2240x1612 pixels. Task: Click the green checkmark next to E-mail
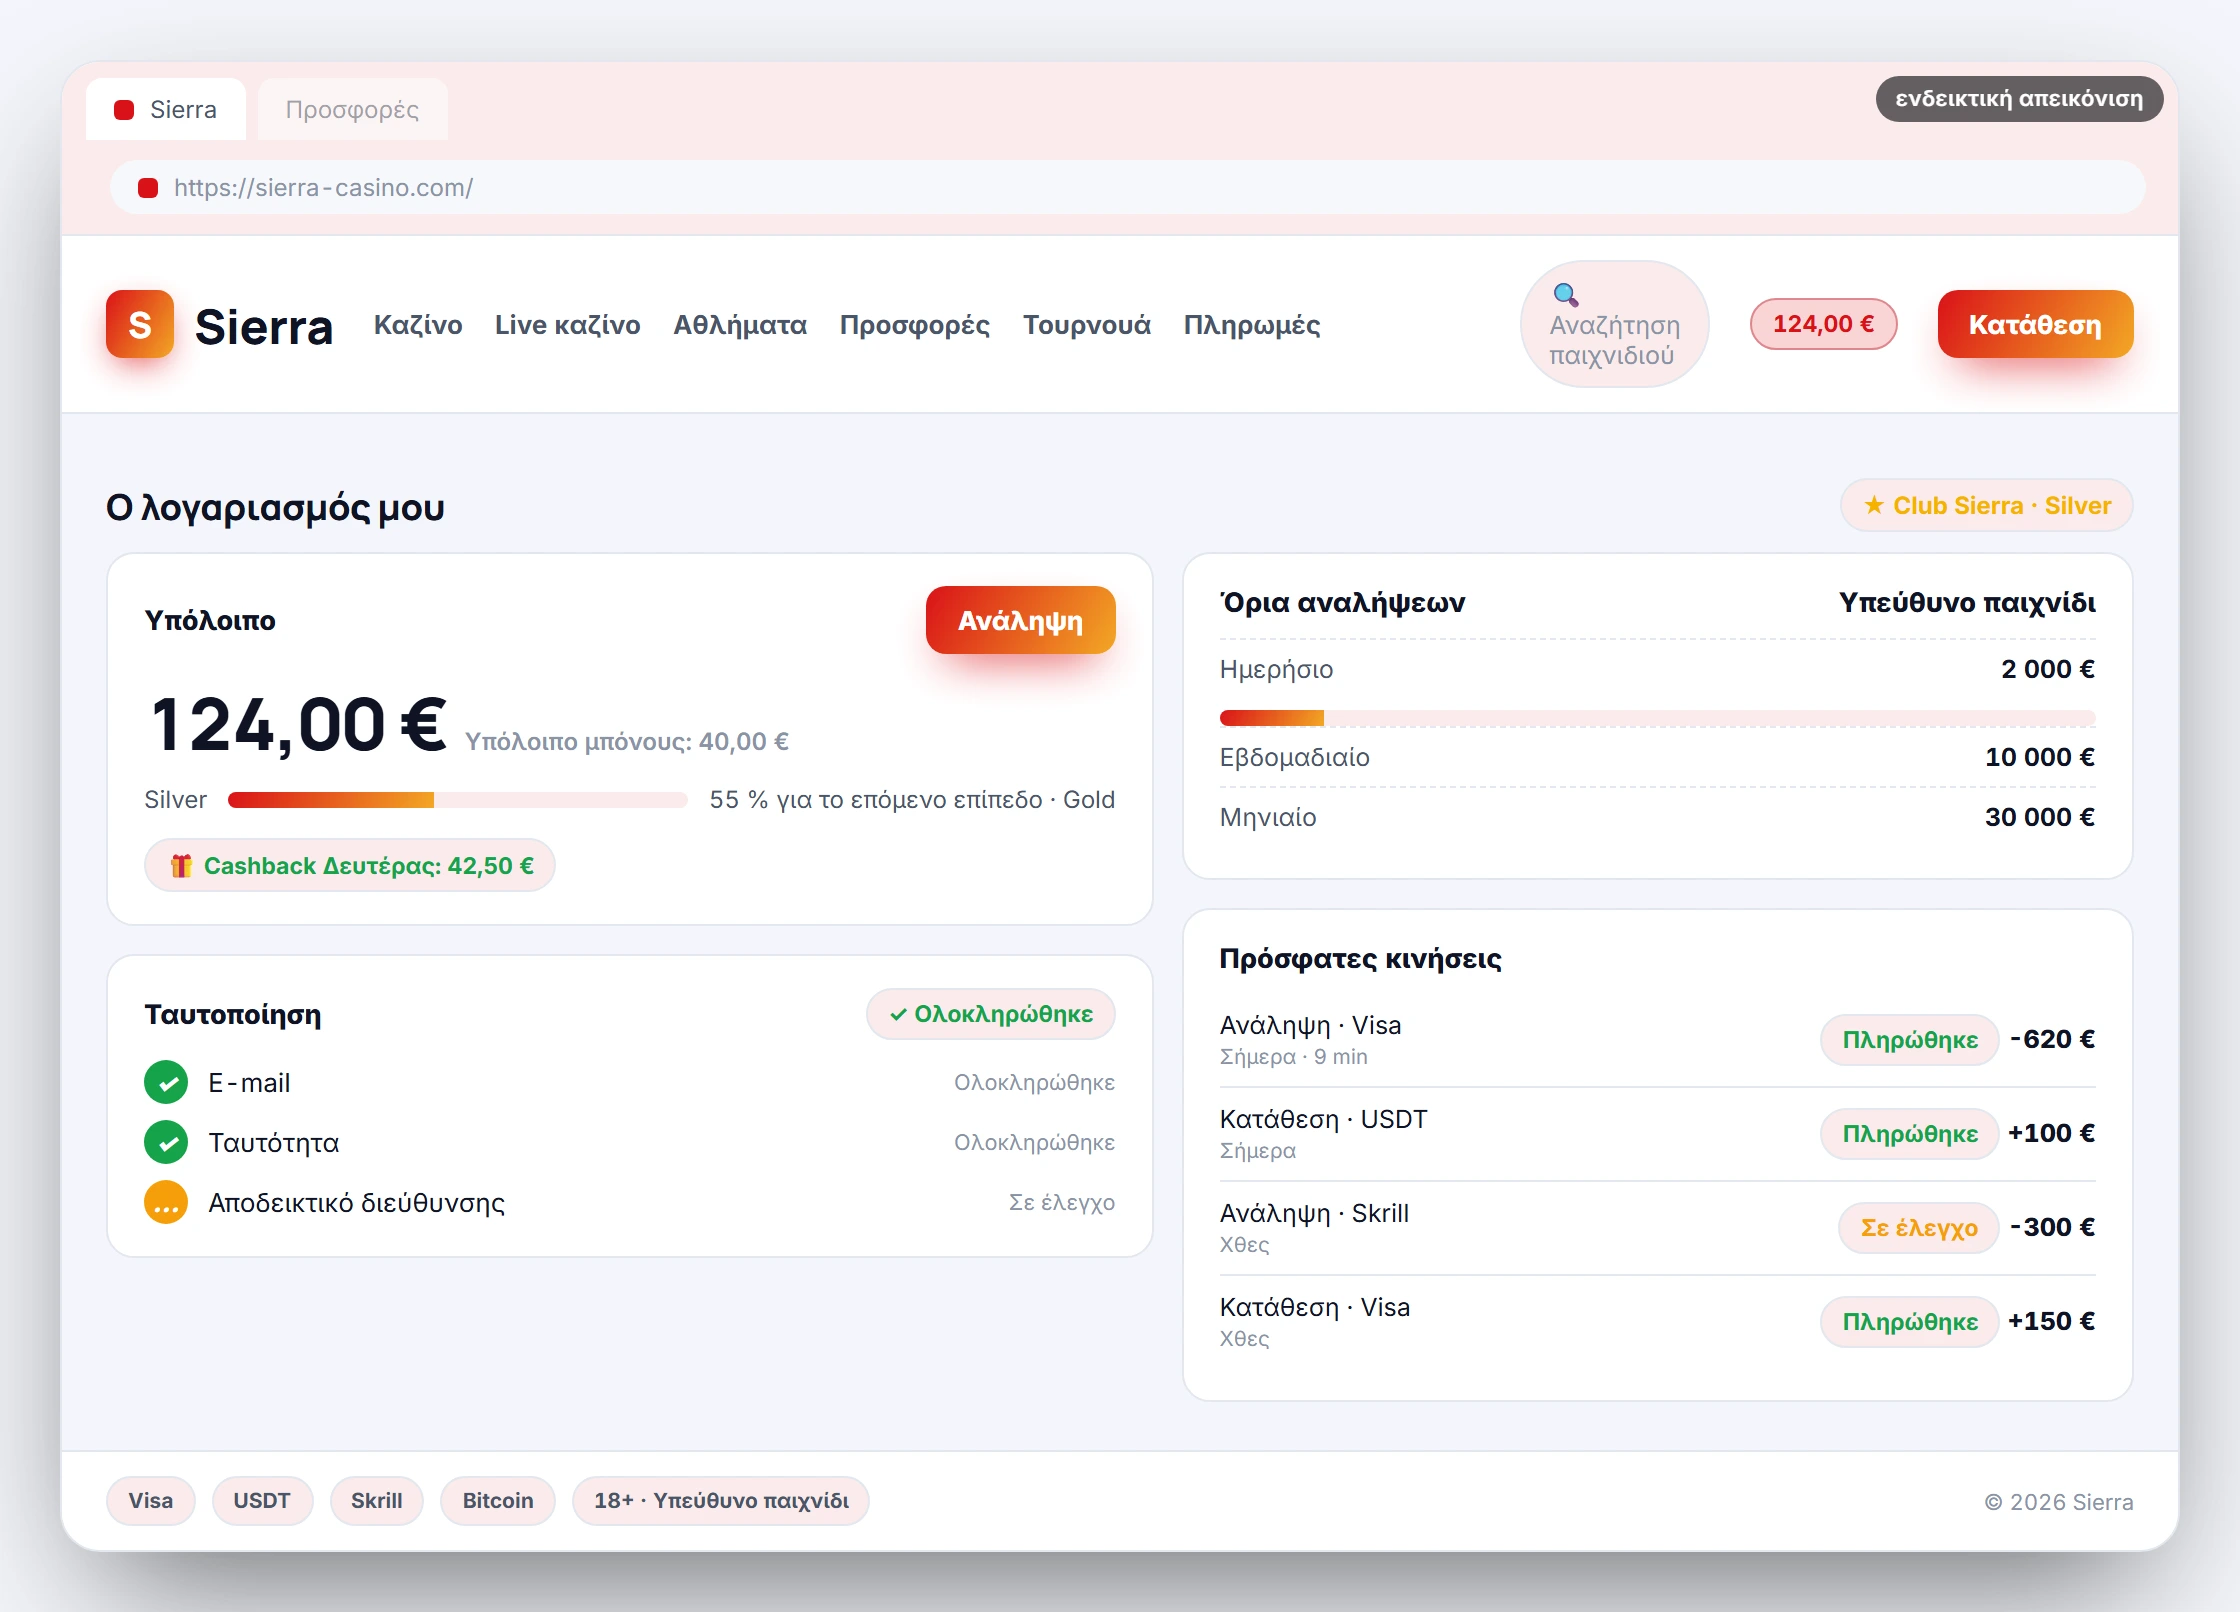point(166,1082)
